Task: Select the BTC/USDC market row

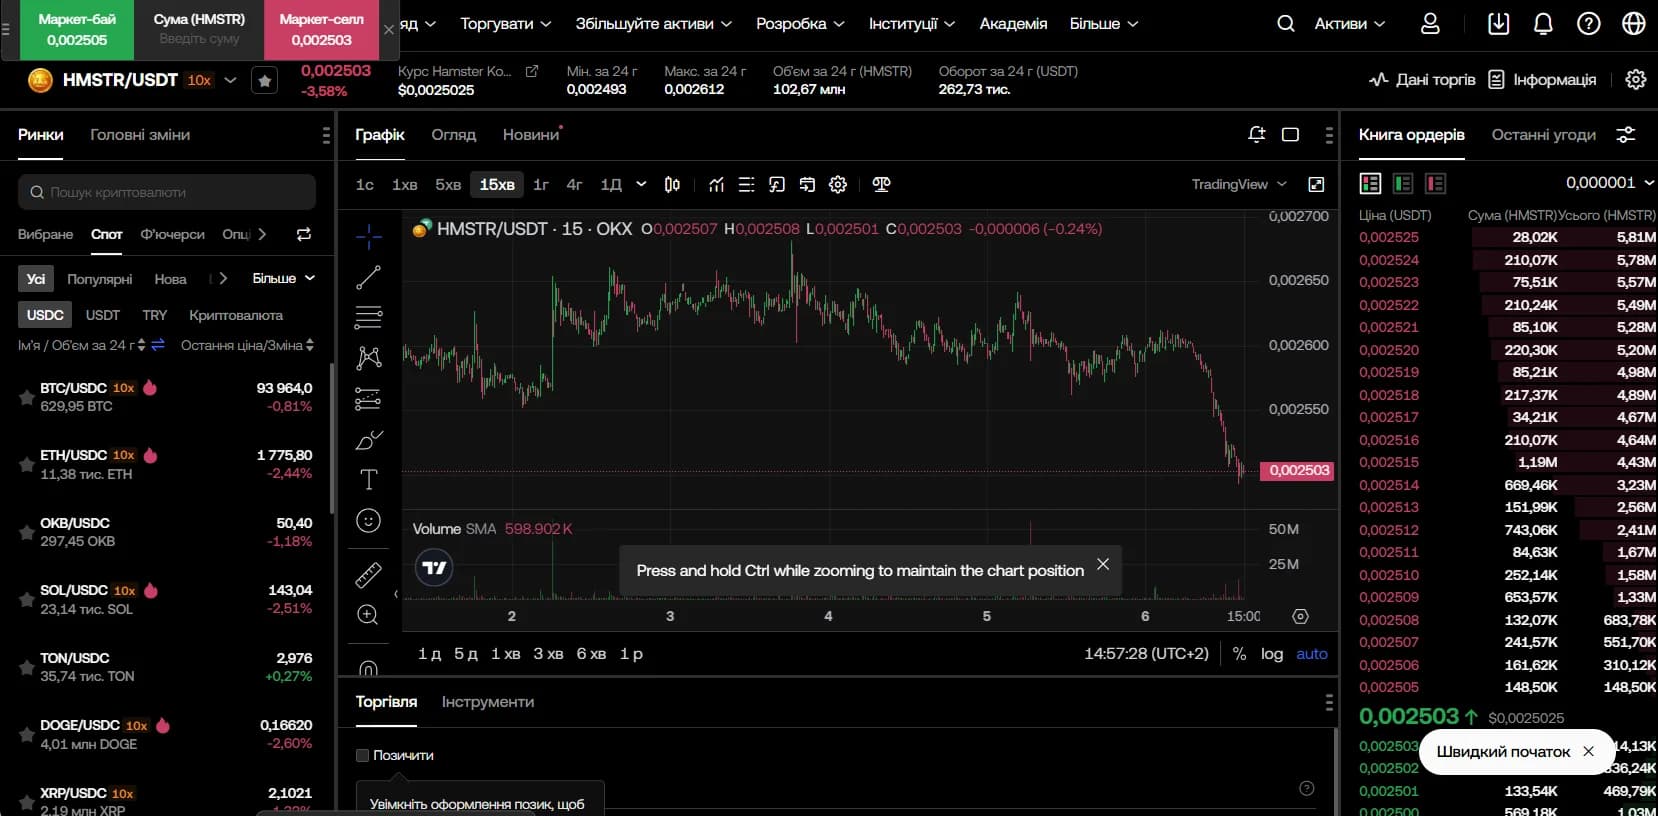Action: [x=165, y=397]
